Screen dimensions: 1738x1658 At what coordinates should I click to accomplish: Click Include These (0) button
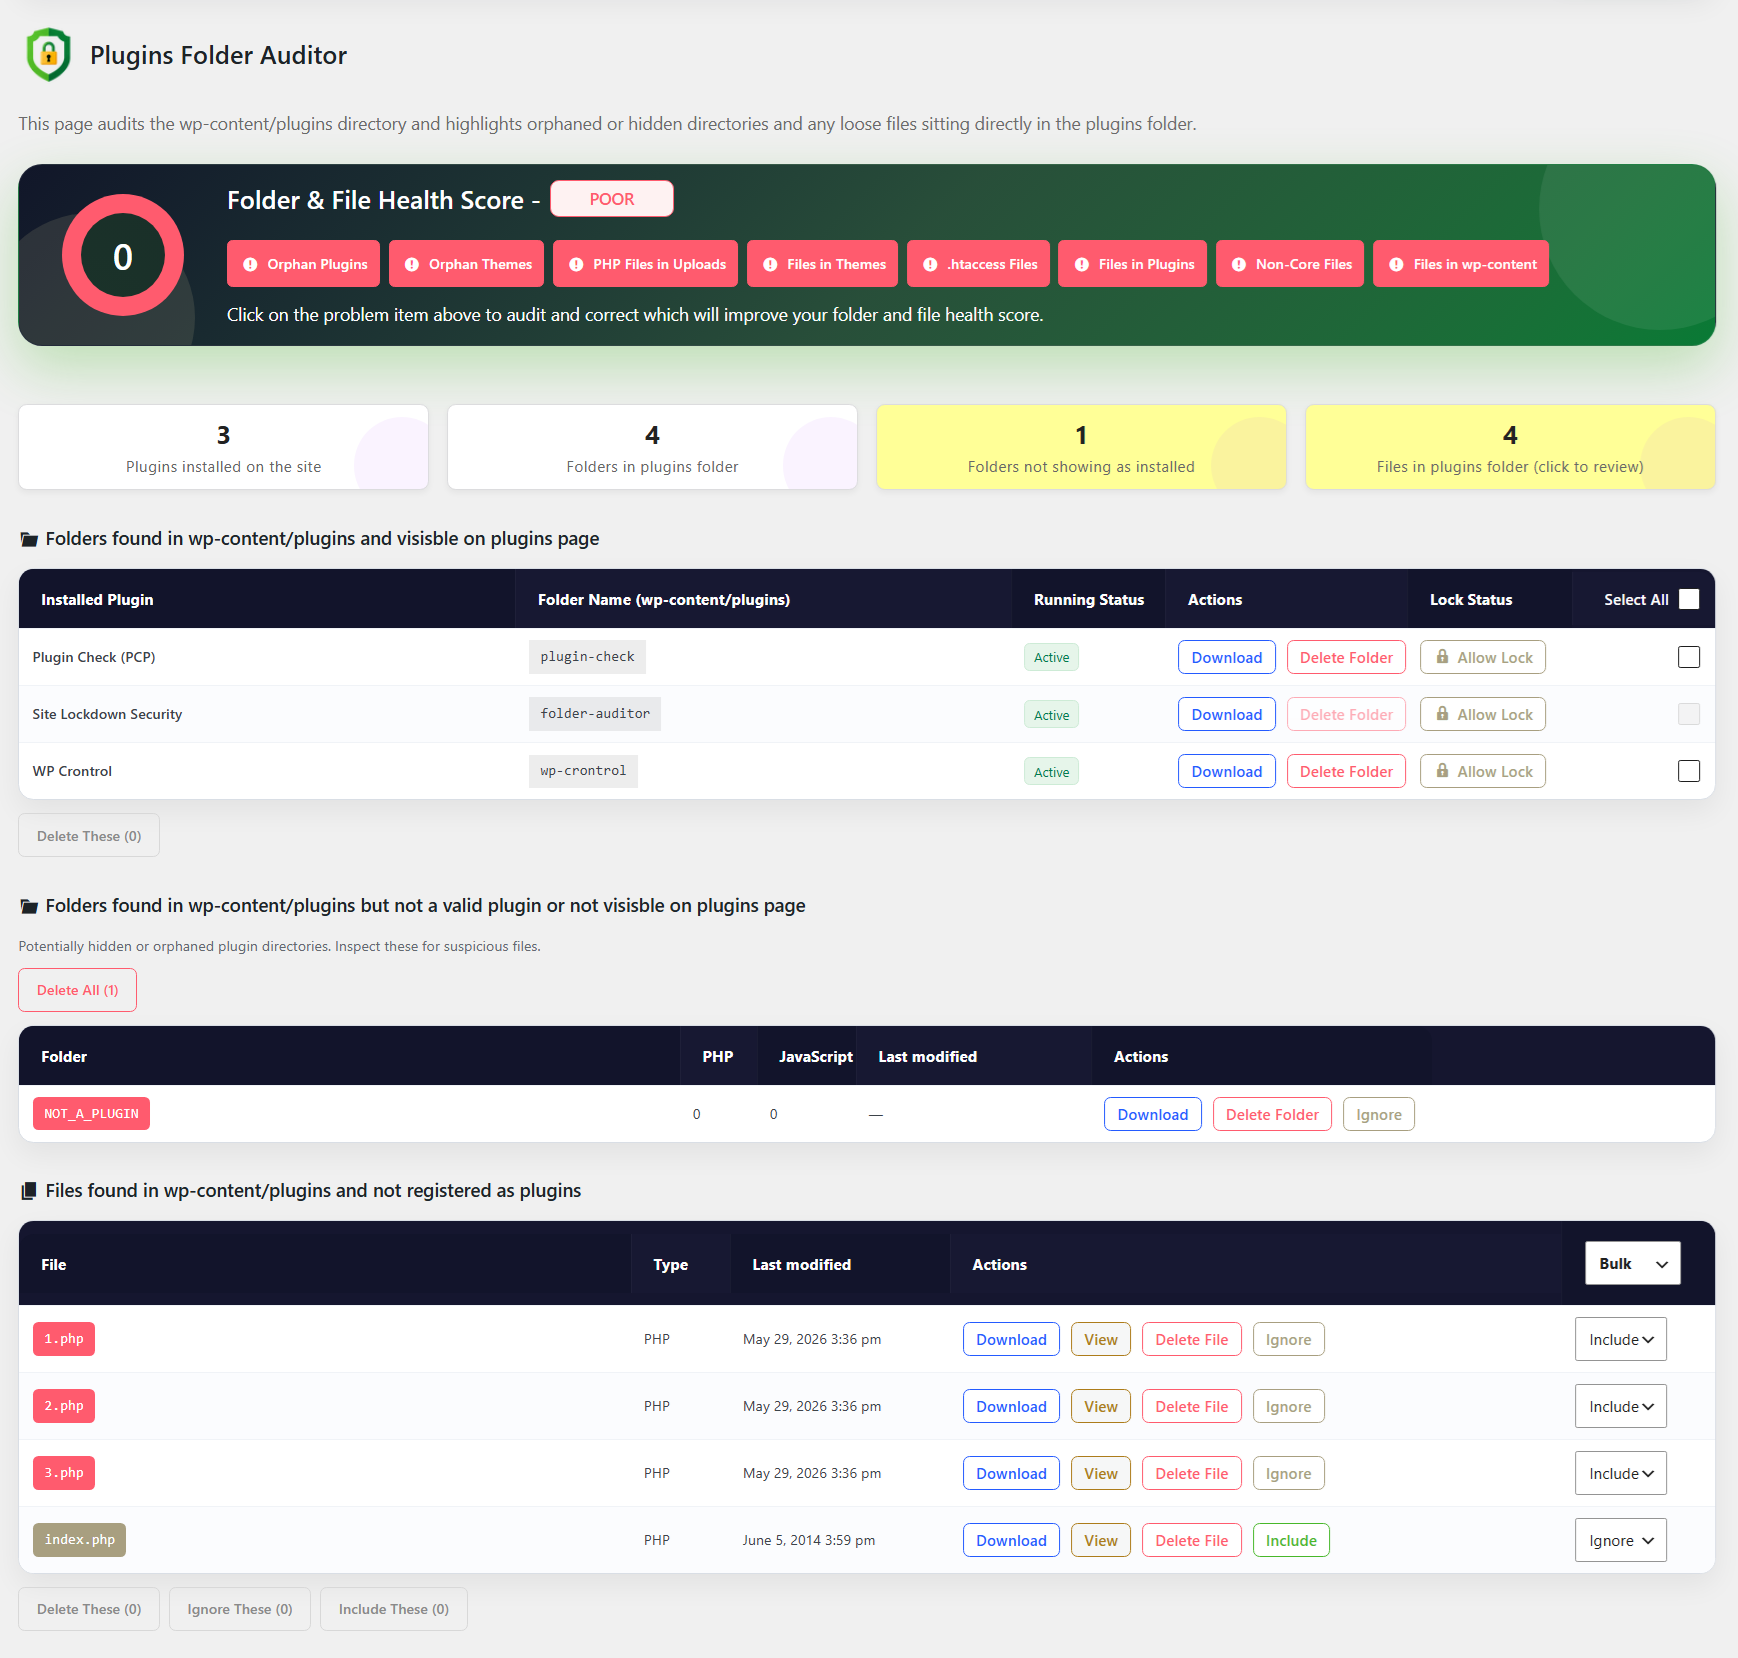394,1609
